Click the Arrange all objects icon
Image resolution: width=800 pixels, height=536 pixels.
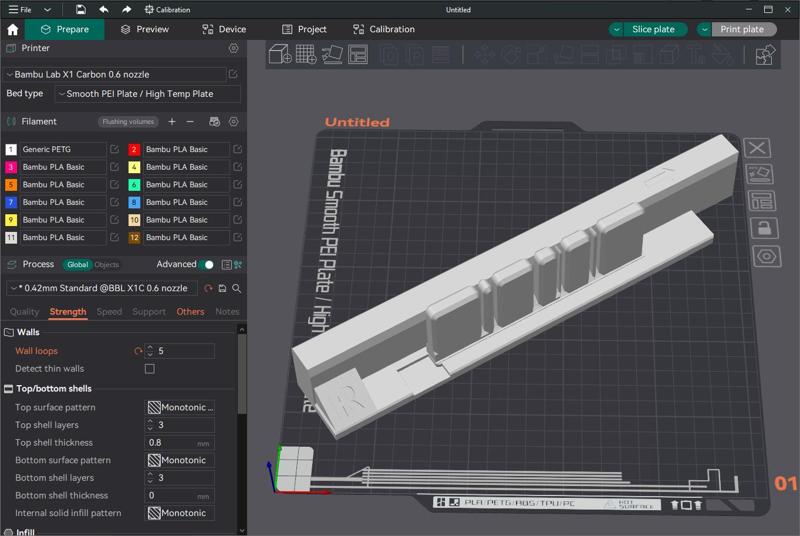pyautogui.click(x=357, y=54)
